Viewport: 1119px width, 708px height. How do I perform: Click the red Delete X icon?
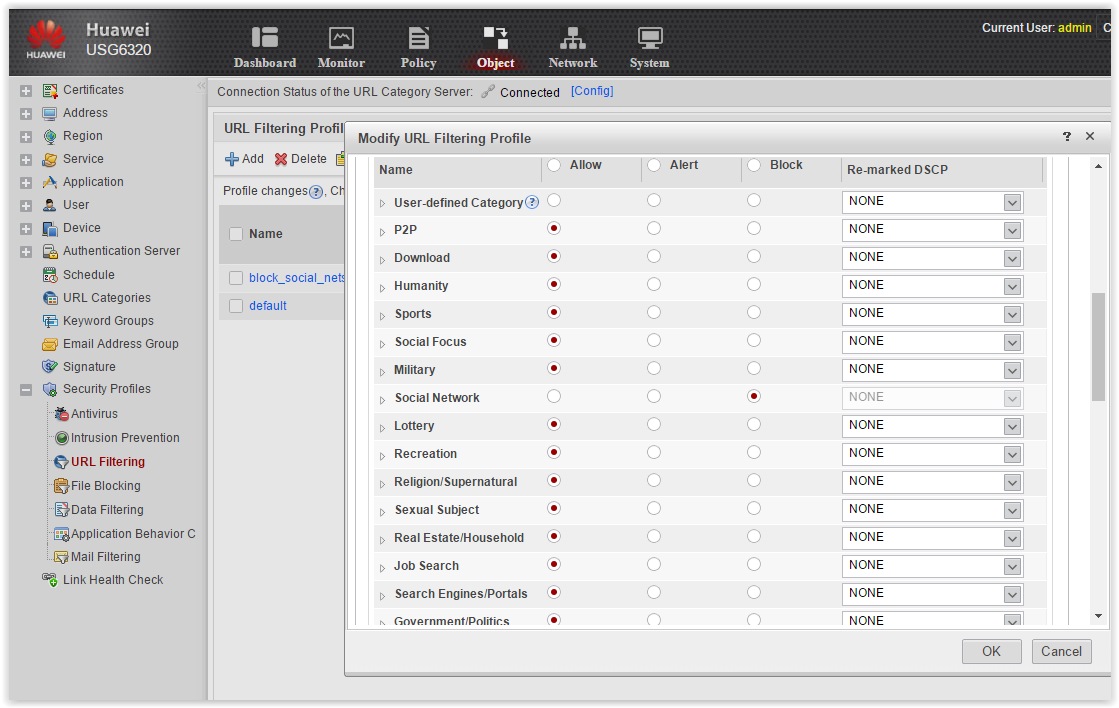click(x=281, y=159)
